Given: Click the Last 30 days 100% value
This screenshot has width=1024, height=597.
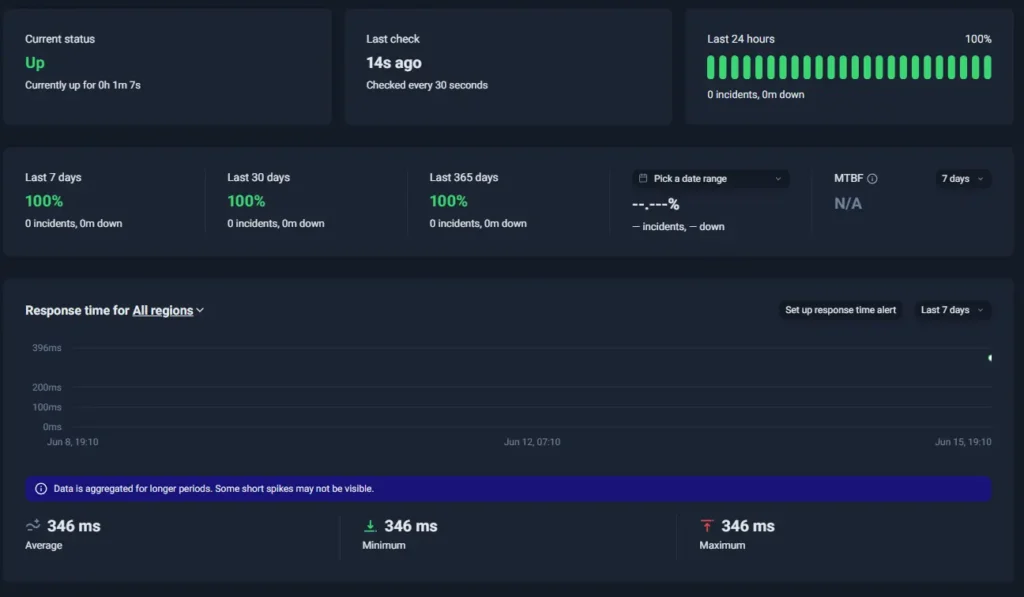Looking at the screenshot, I should tap(246, 201).
